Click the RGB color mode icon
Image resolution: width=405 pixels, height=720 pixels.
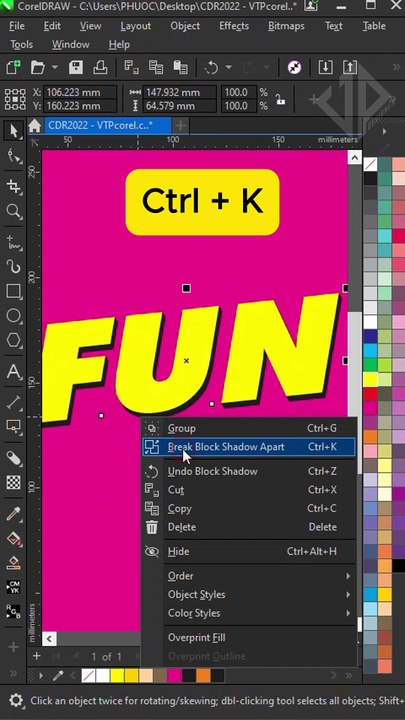click(x=13, y=611)
